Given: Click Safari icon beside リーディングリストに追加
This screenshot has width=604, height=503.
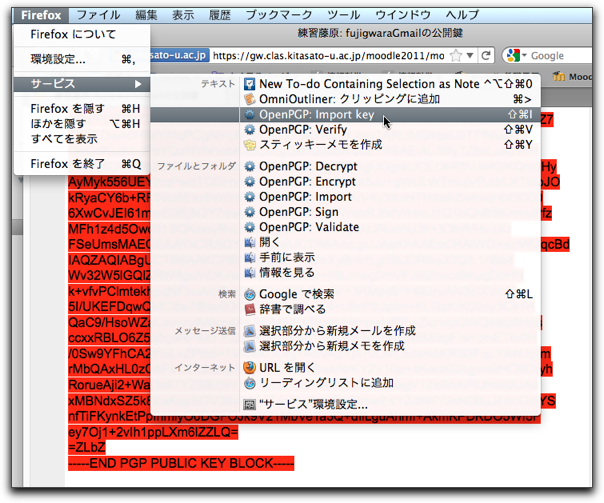Looking at the screenshot, I should 250,383.
